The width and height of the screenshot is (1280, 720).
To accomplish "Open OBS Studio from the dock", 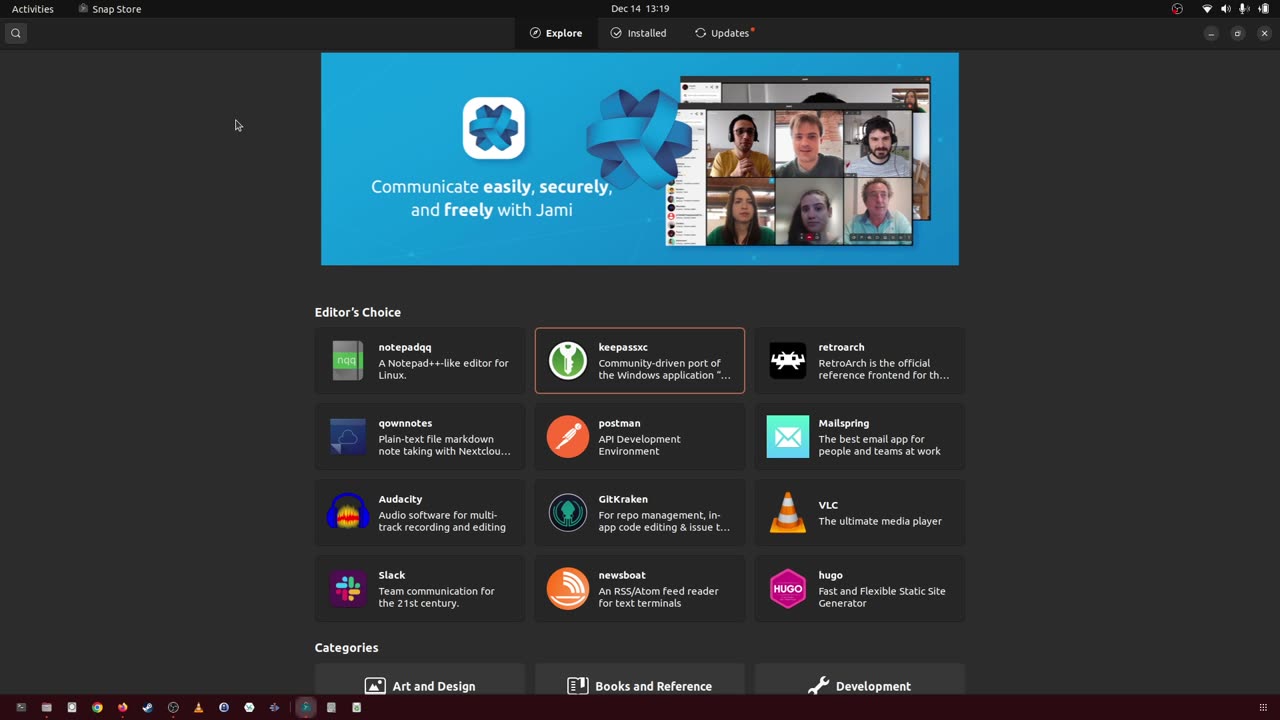I will pyautogui.click(x=173, y=707).
